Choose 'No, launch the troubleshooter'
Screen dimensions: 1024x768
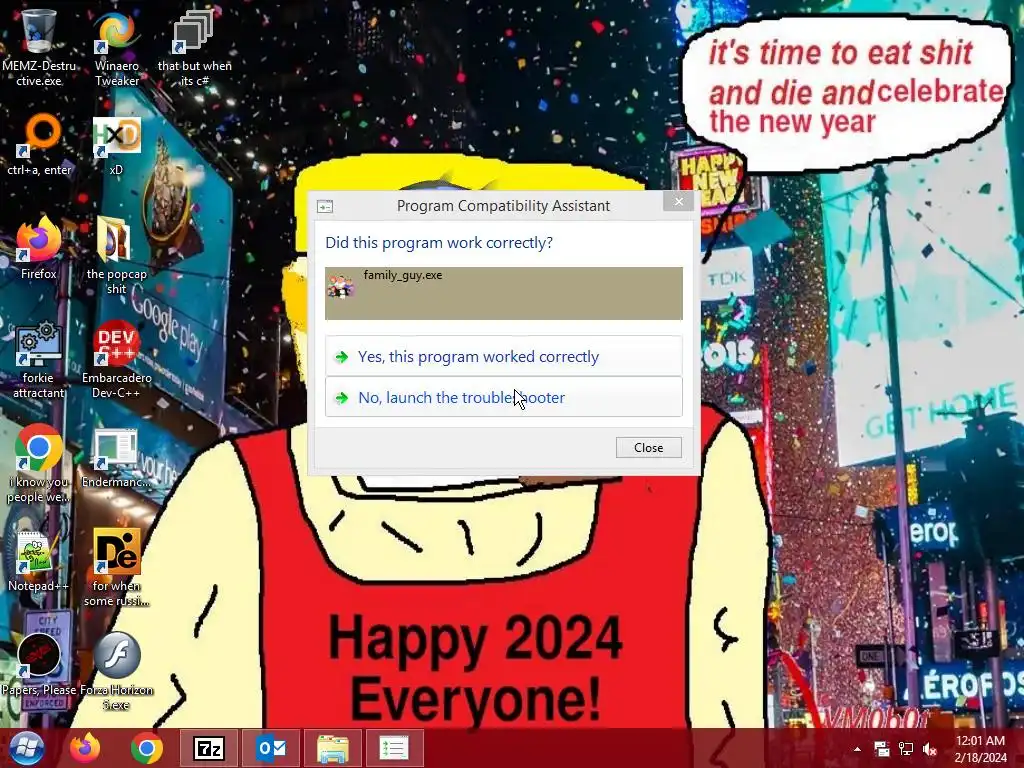[x=504, y=397]
